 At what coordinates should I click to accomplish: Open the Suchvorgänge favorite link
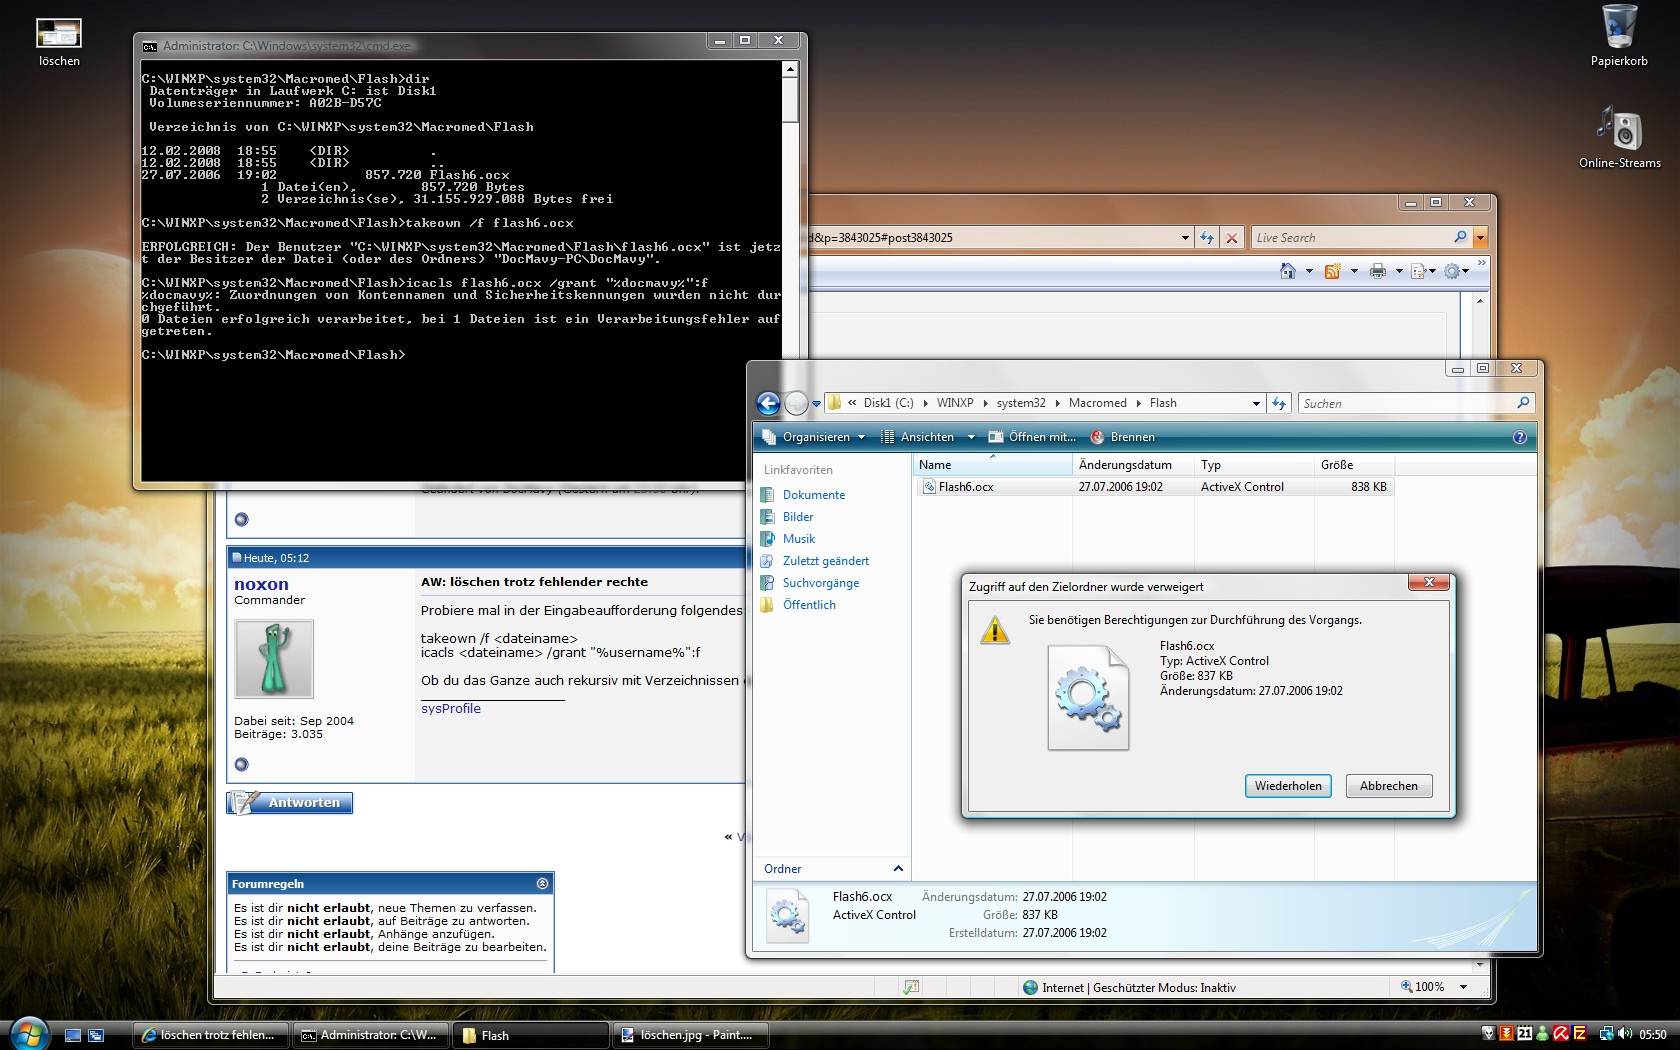click(820, 583)
